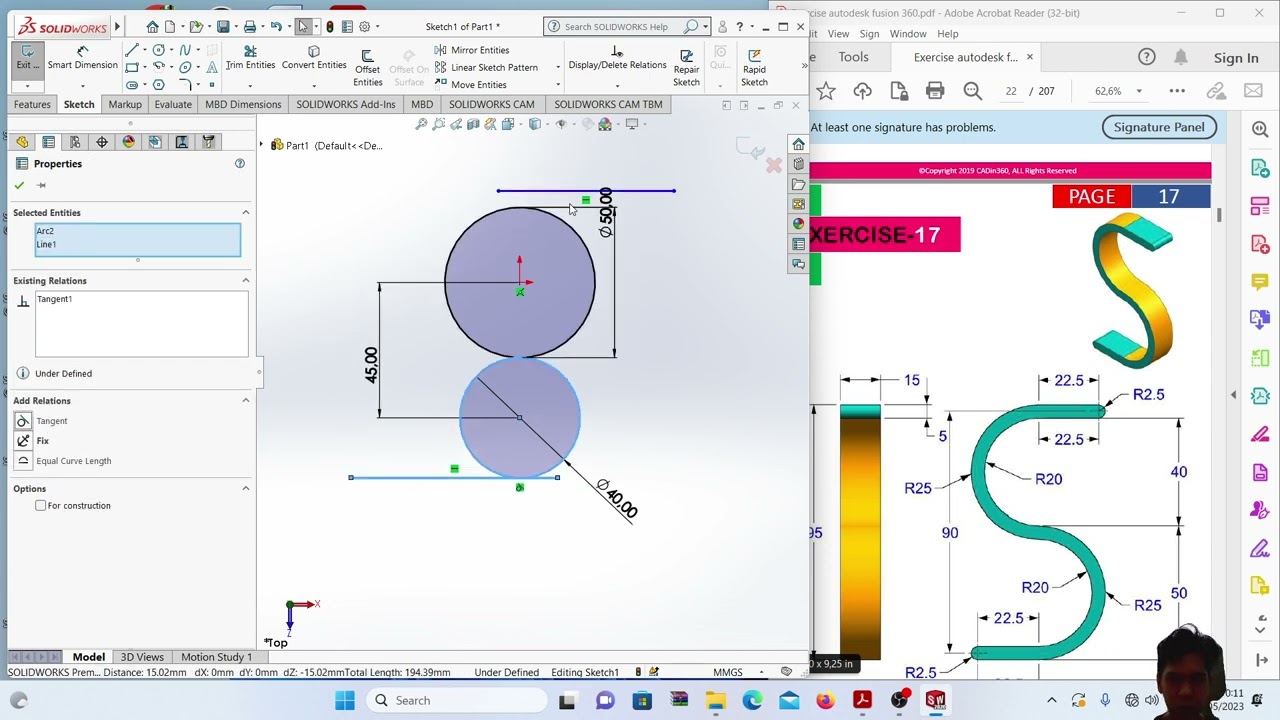
Task: Click Sign In in Acrobat
Action: pyautogui.click(x=1236, y=58)
